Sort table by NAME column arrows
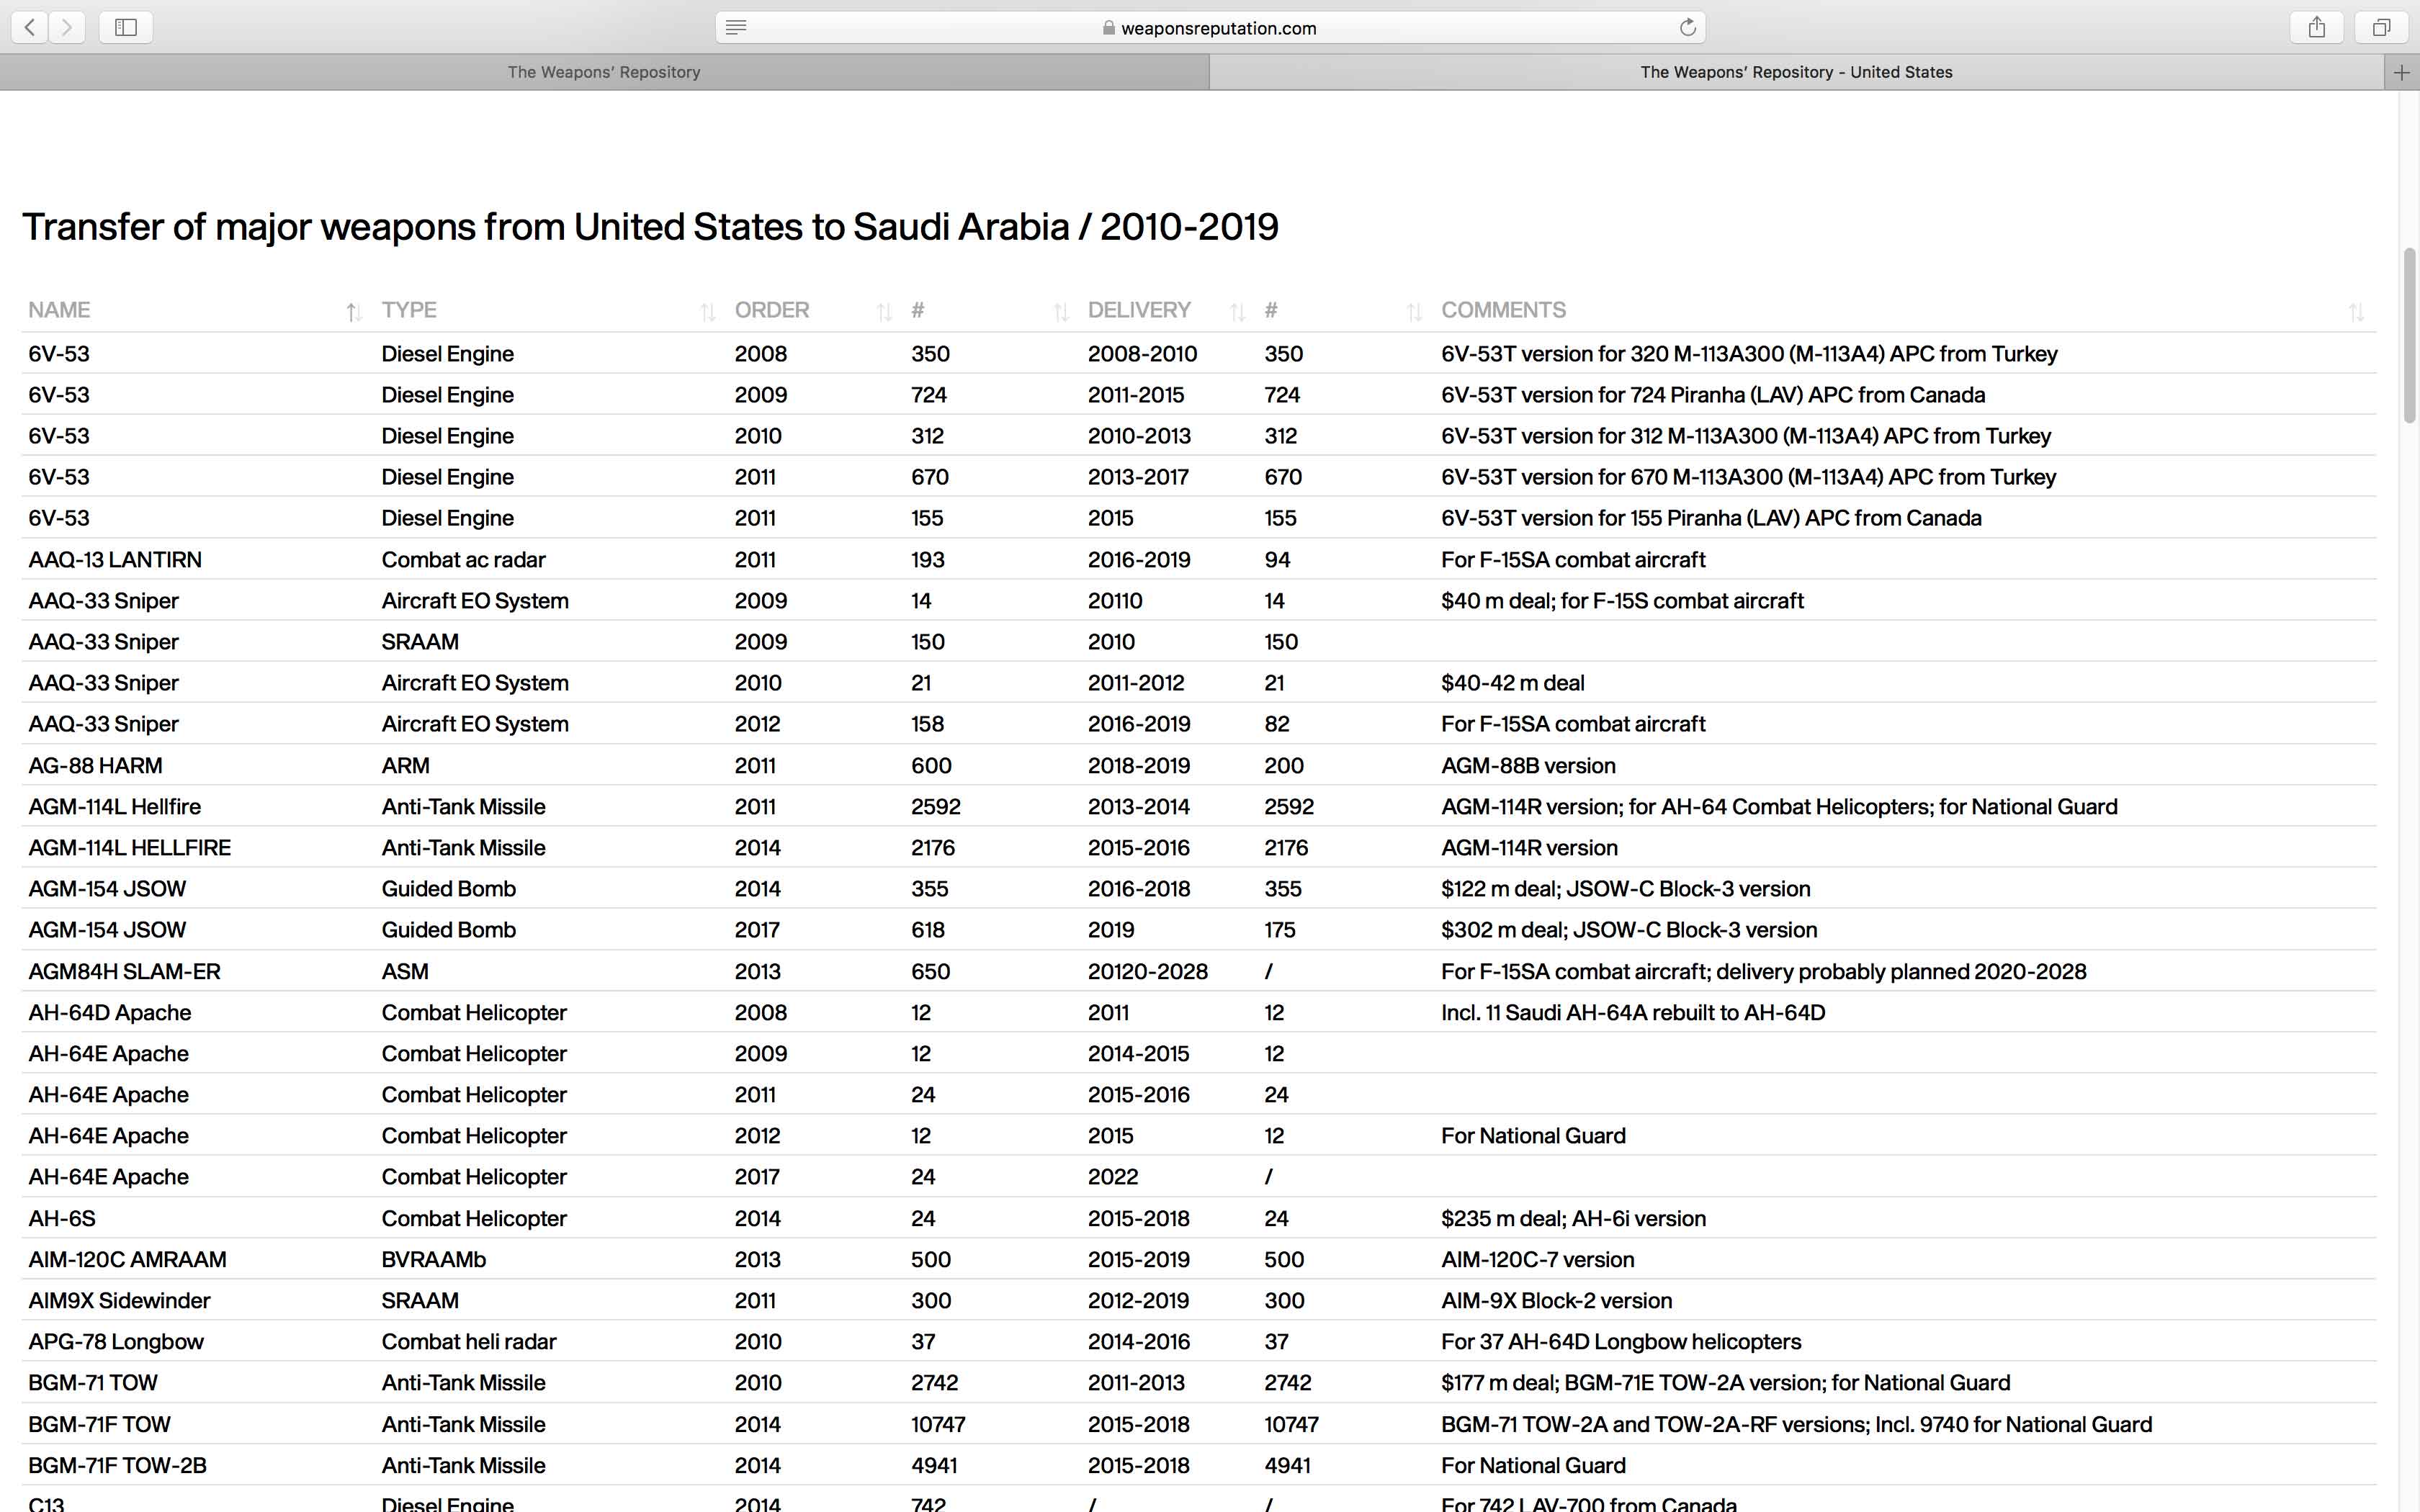Viewport: 2420px width, 1512px height. (353, 312)
